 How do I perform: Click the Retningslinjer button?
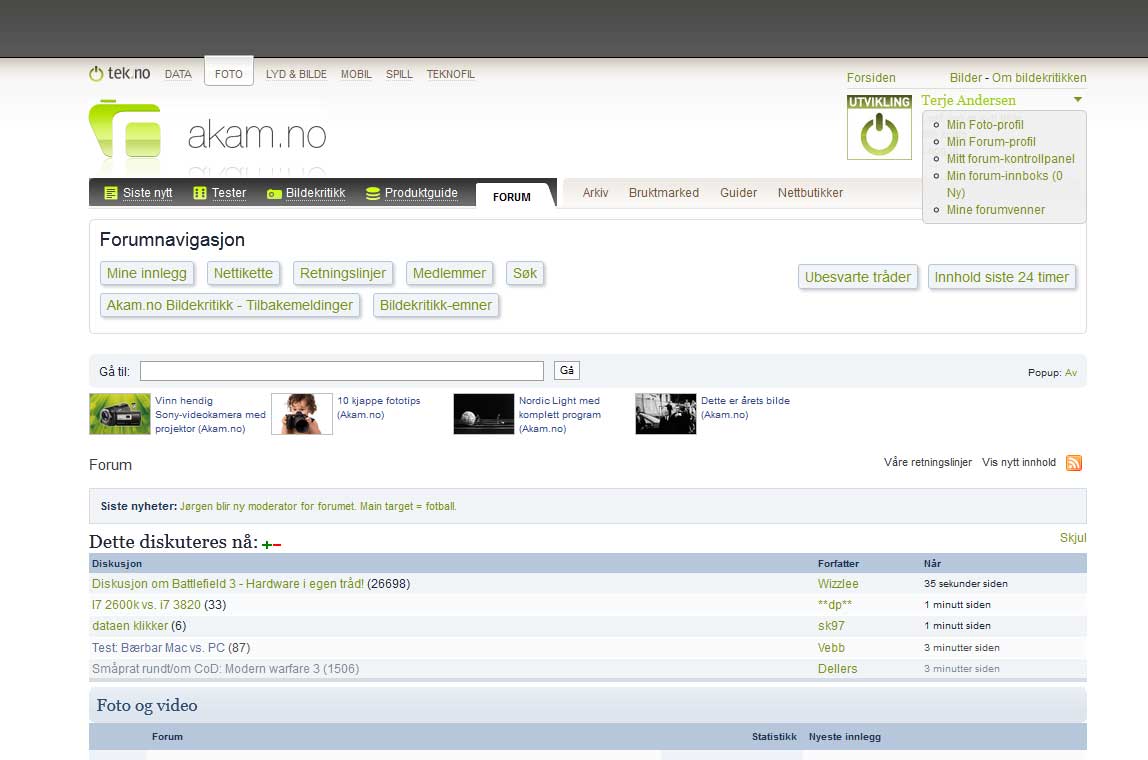click(x=343, y=273)
